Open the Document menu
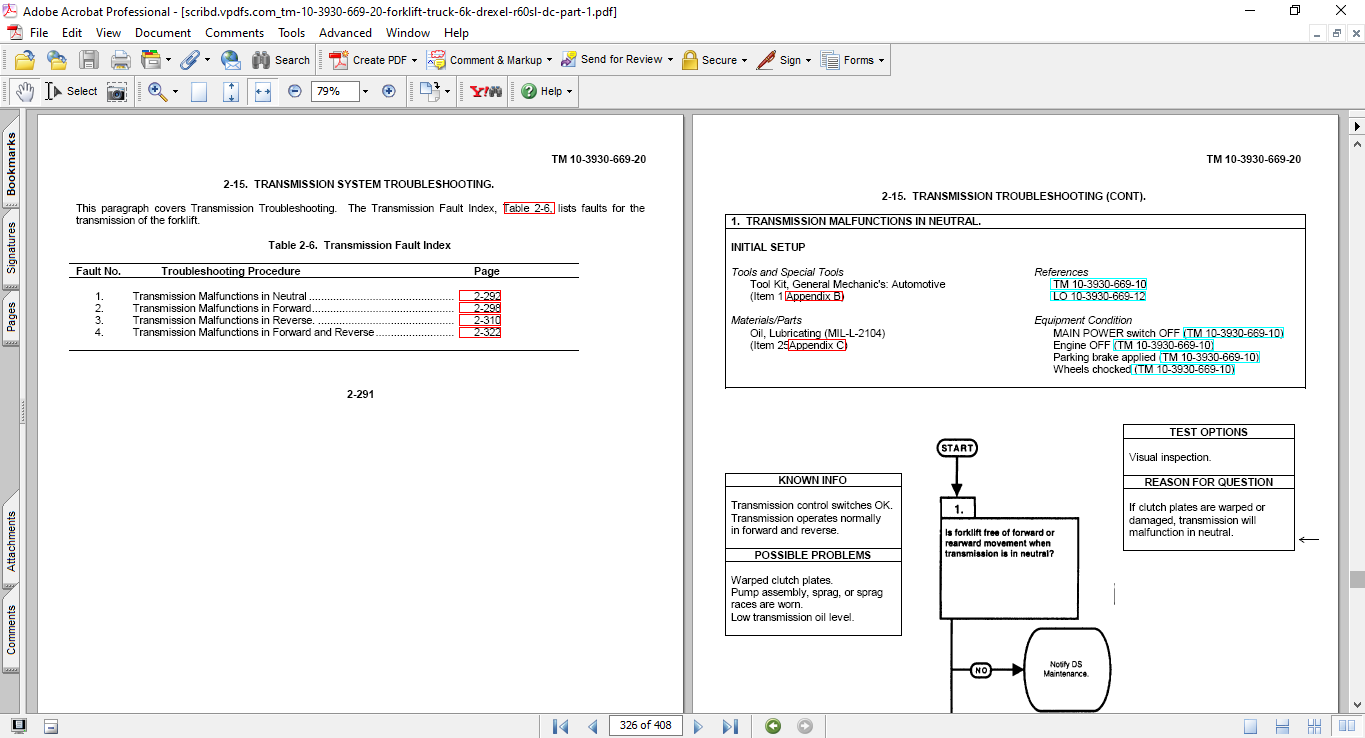 [163, 33]
